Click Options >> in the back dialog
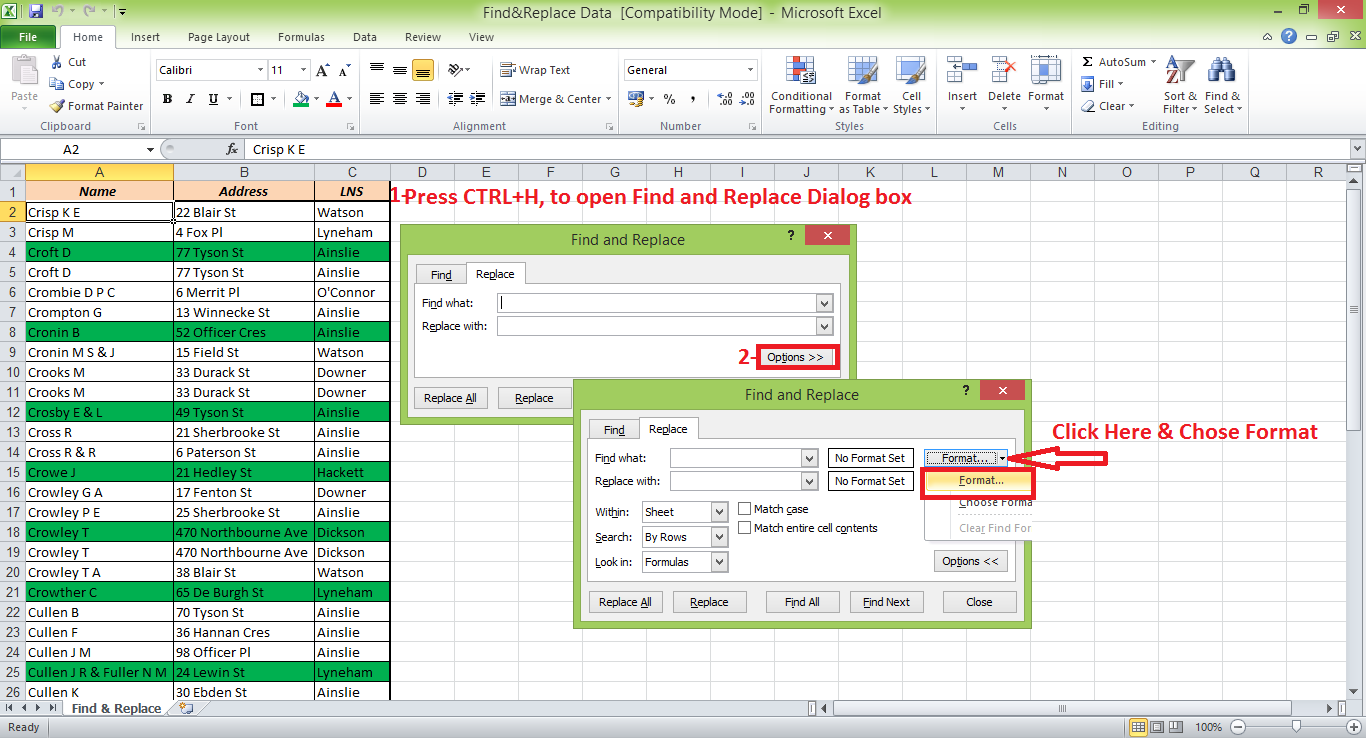The image size is (1366, 738). 795,357
